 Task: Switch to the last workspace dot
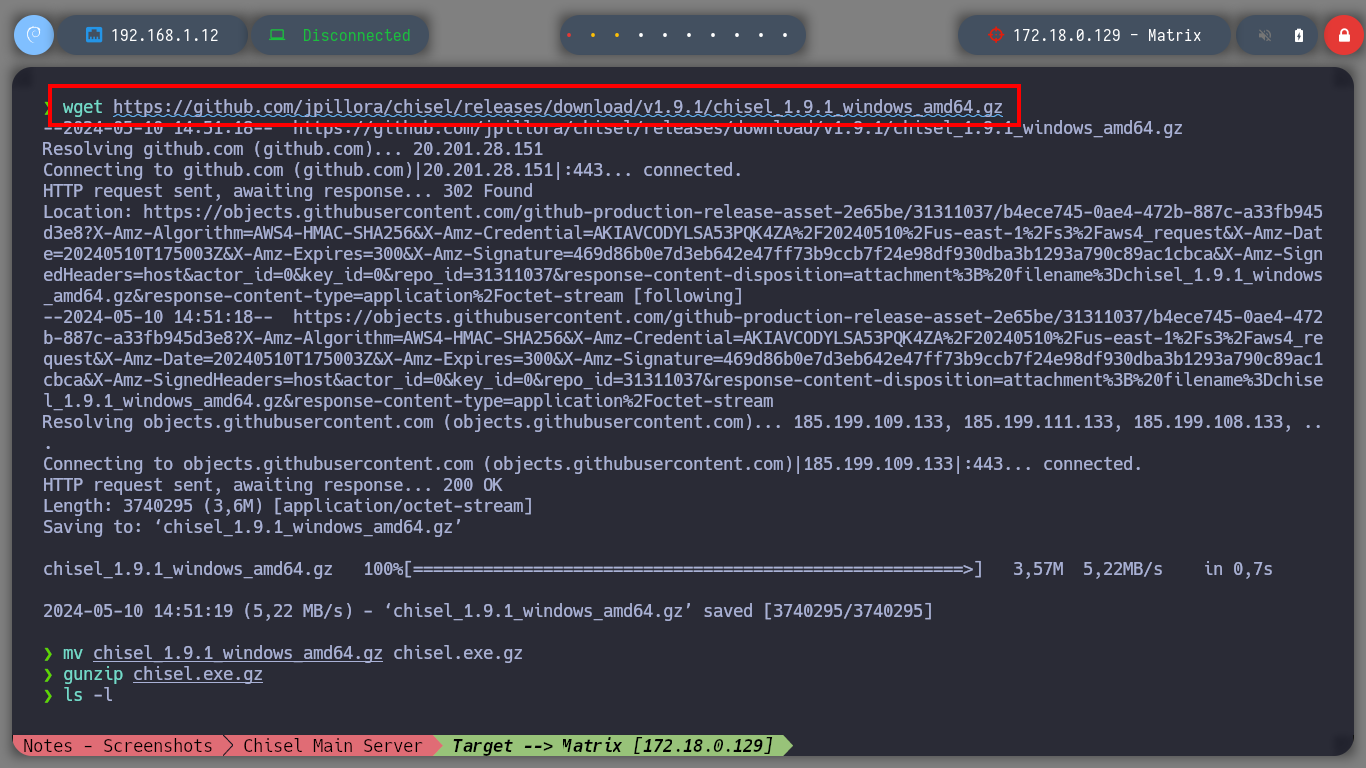(785, 35)
